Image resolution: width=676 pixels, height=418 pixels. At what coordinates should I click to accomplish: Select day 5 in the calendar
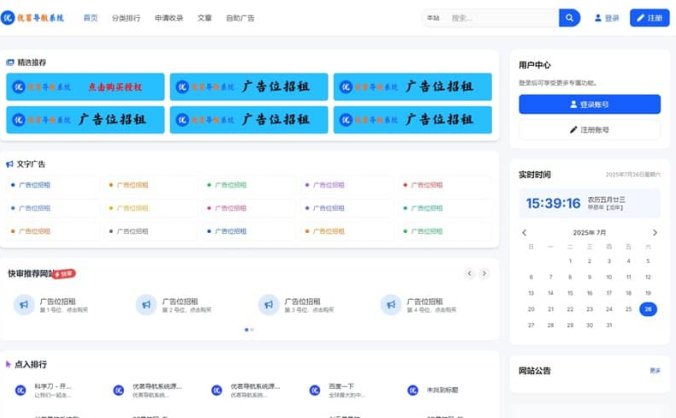coord(648,261)
